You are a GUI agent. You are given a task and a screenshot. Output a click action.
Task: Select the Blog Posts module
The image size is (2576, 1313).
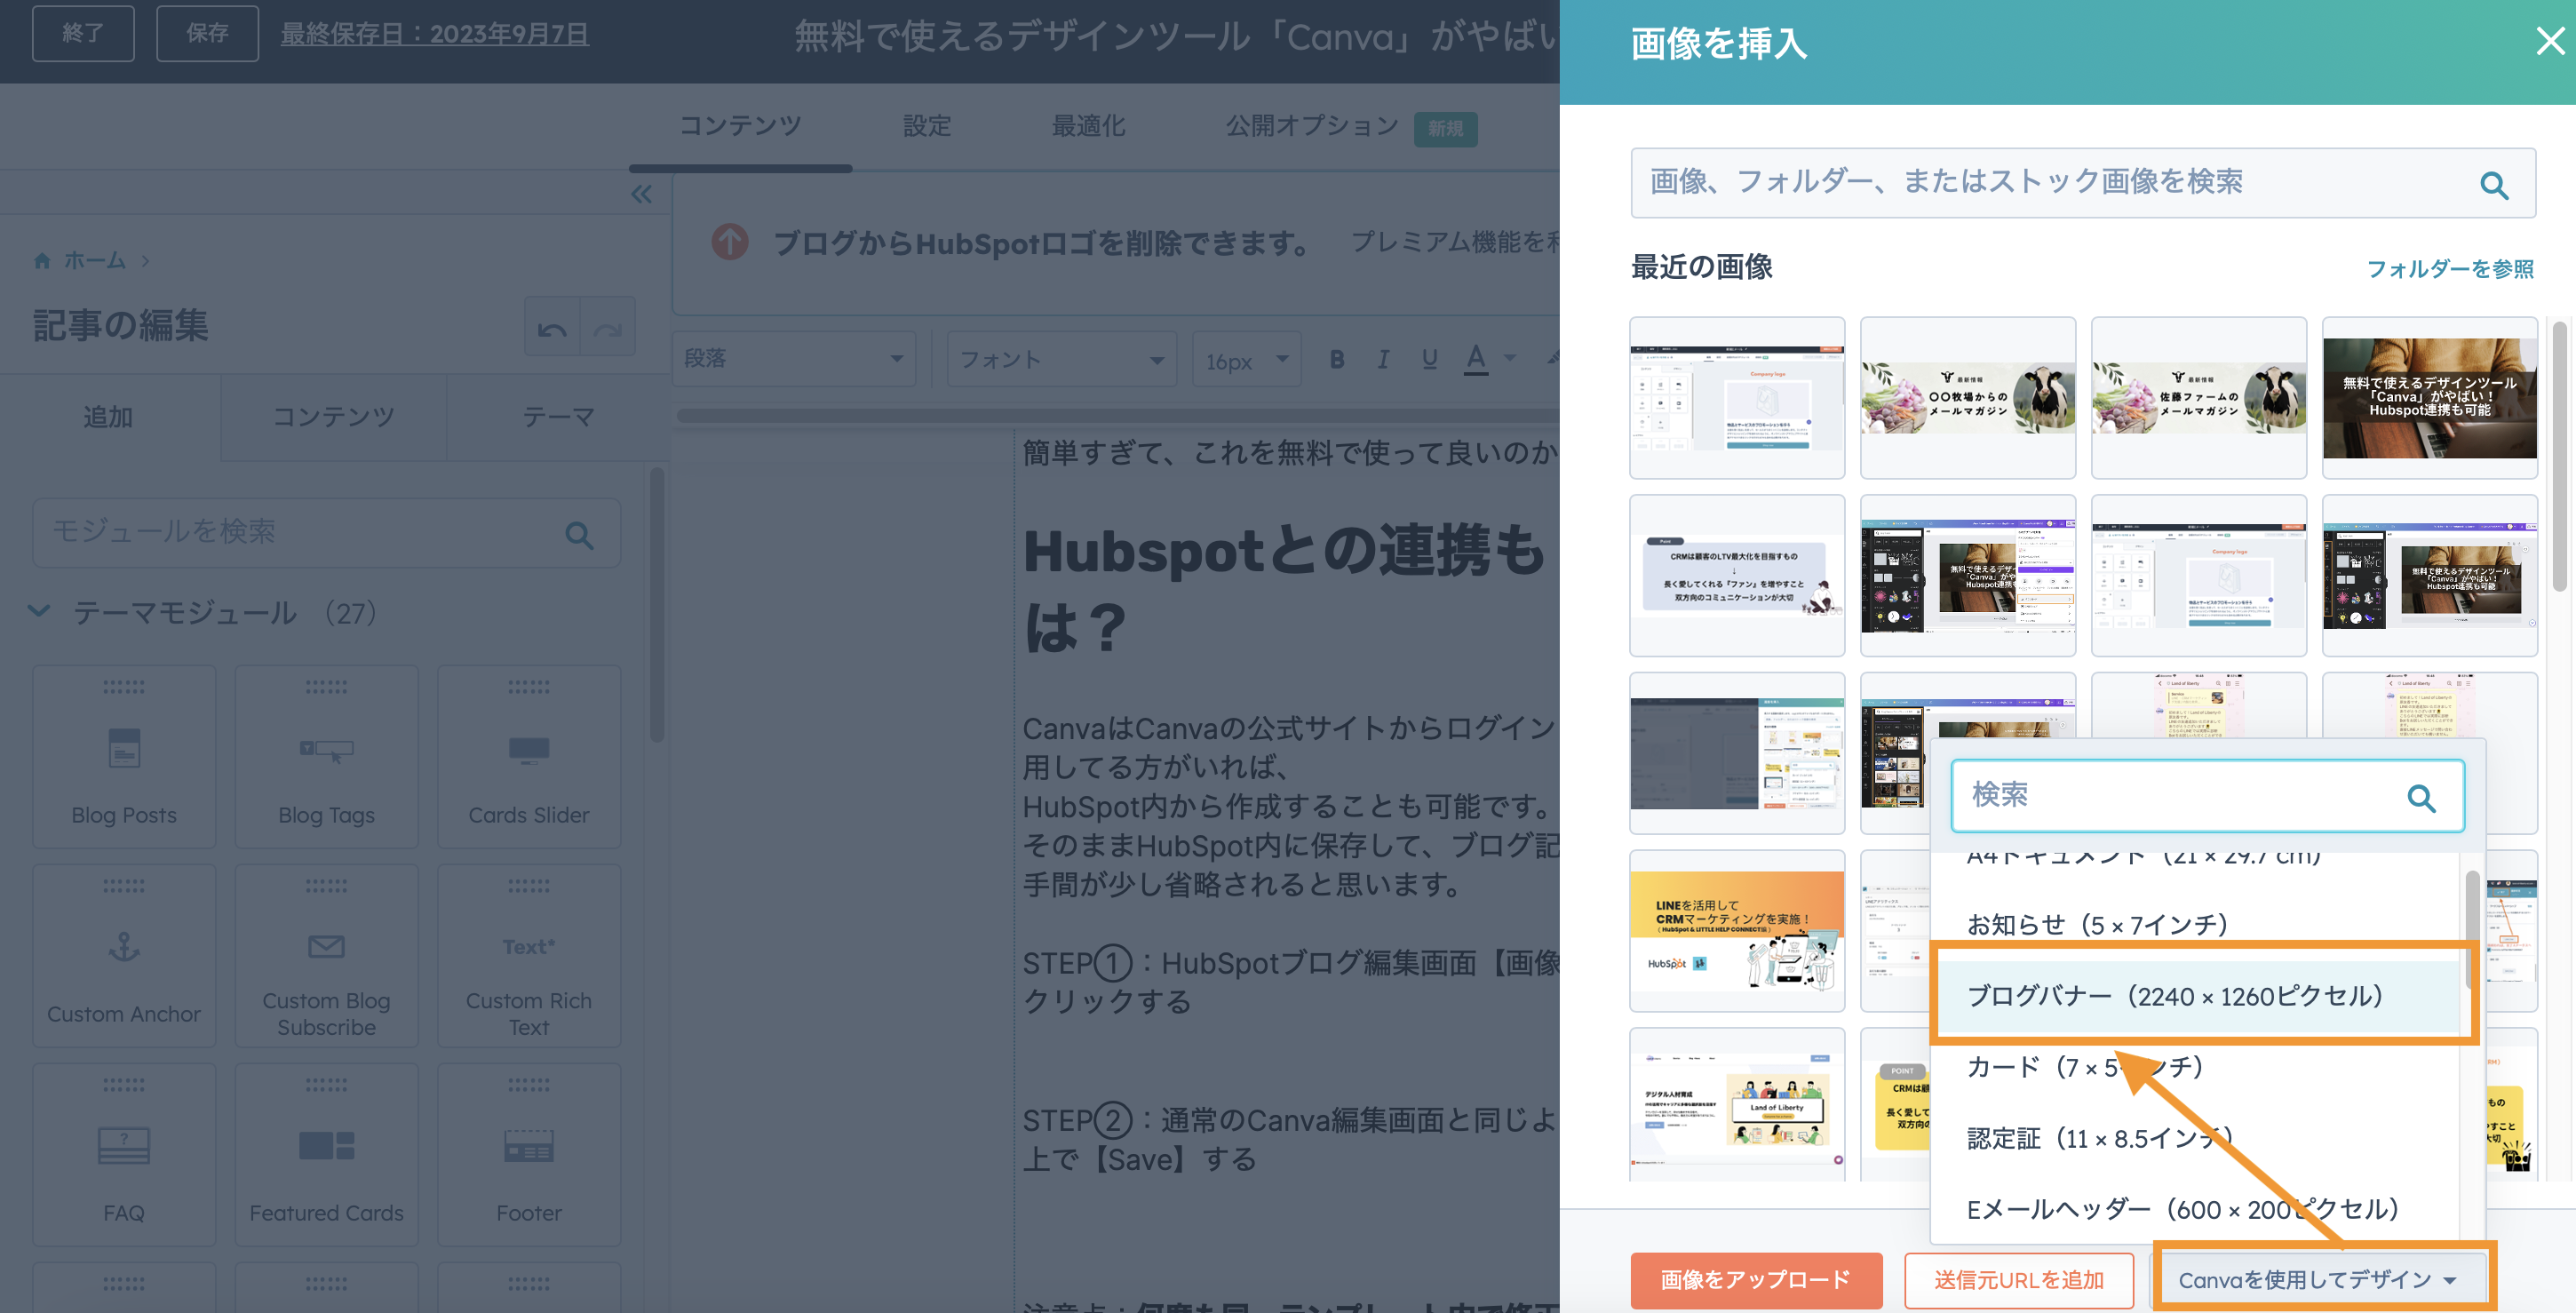point(123,756)
